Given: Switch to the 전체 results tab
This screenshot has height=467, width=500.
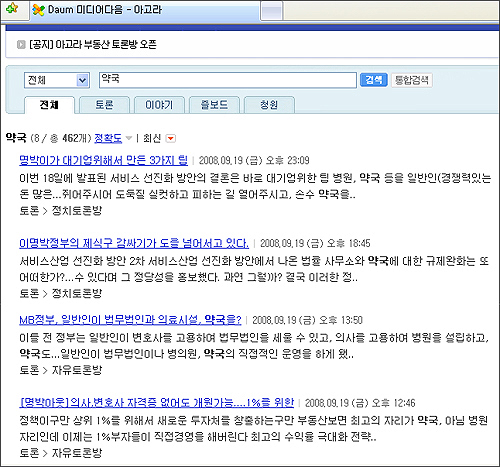Looking at the screenshot, I should coord(49,105).
